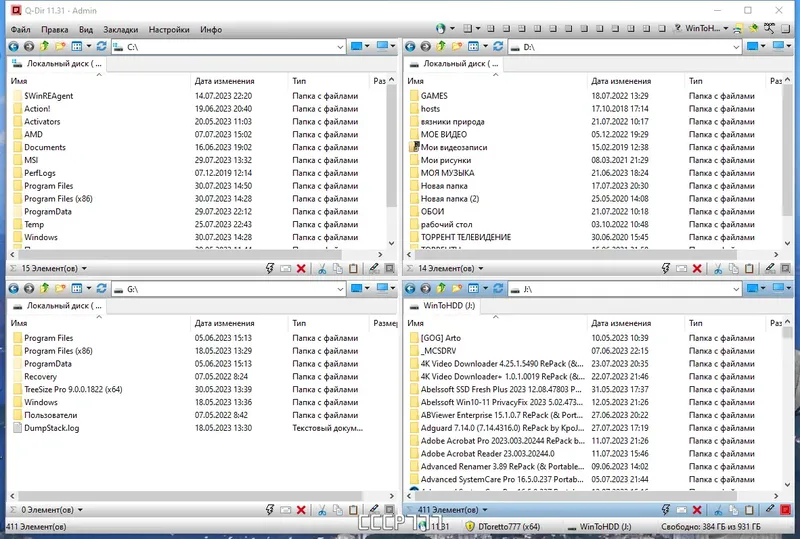Open the 0 Элемент(ов) dropdown

point(80,510)
